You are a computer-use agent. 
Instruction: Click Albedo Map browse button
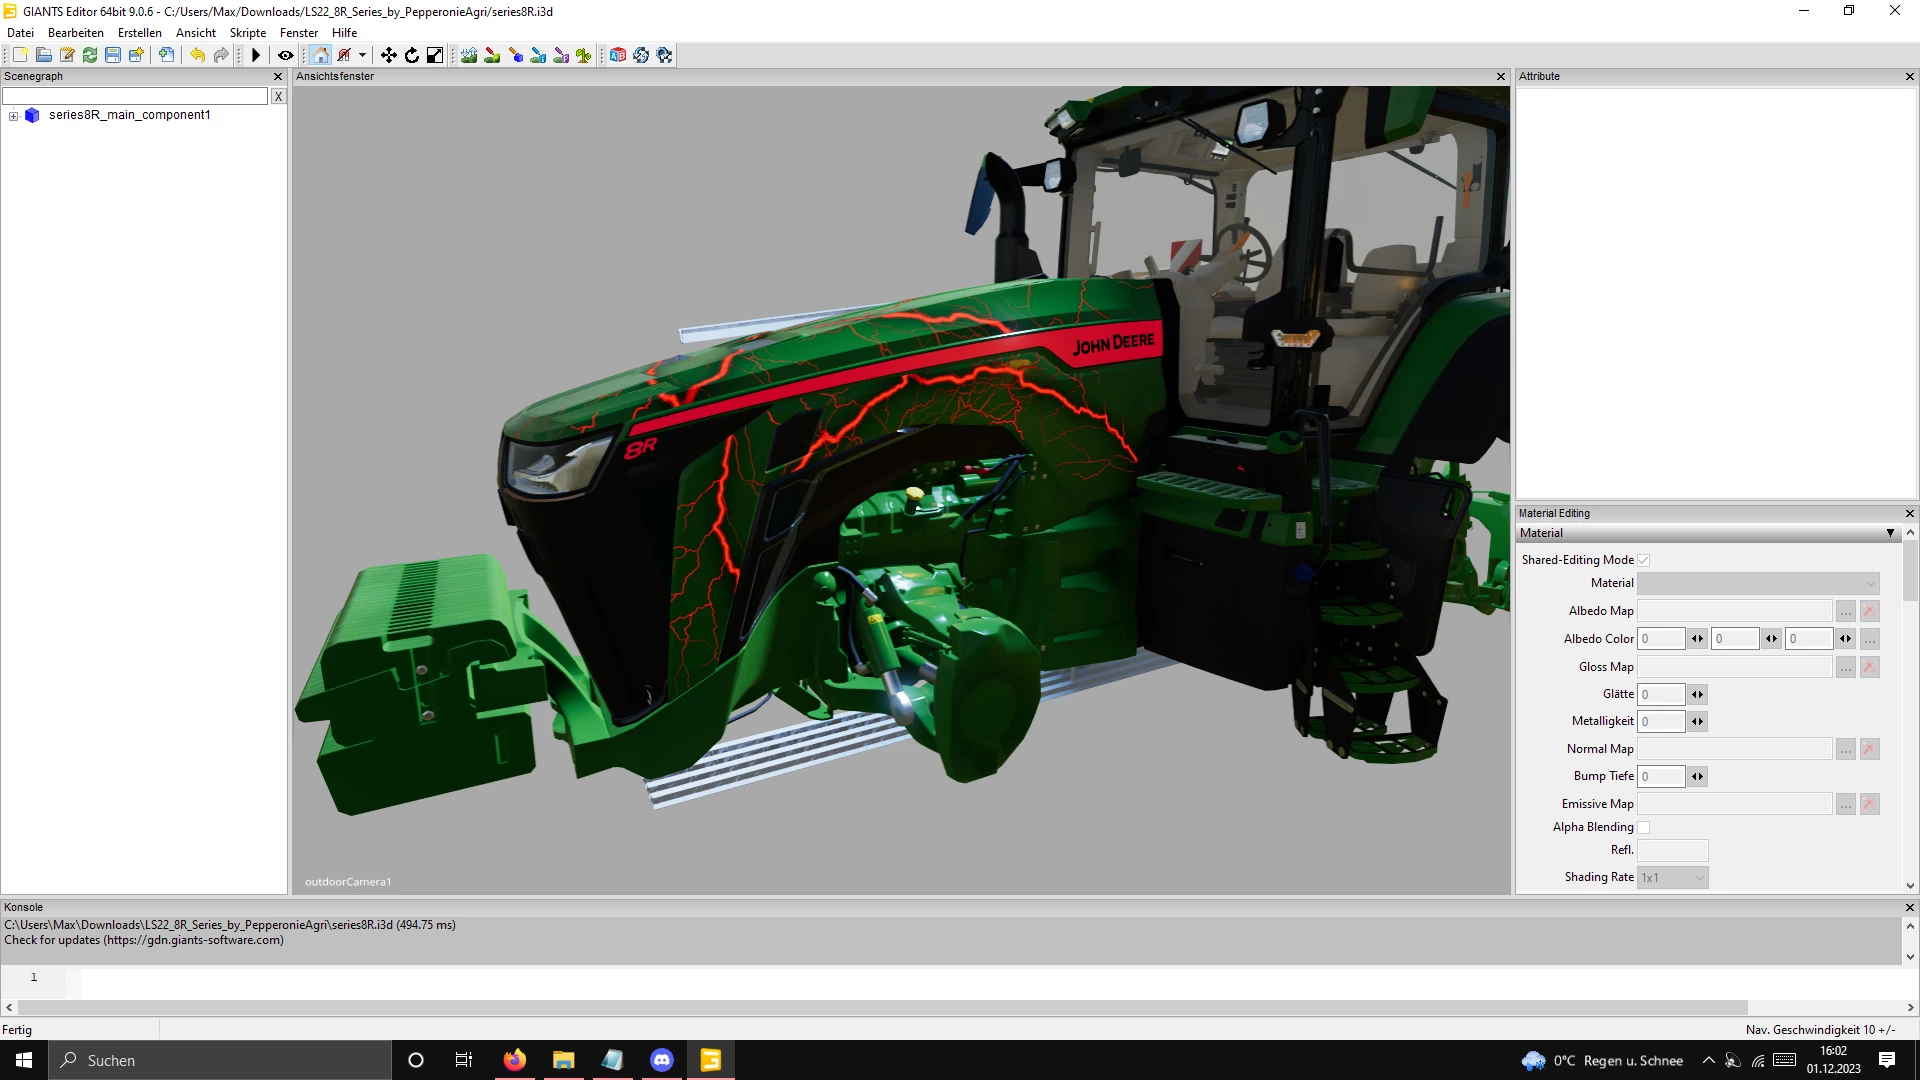[x=1845, y=611]
